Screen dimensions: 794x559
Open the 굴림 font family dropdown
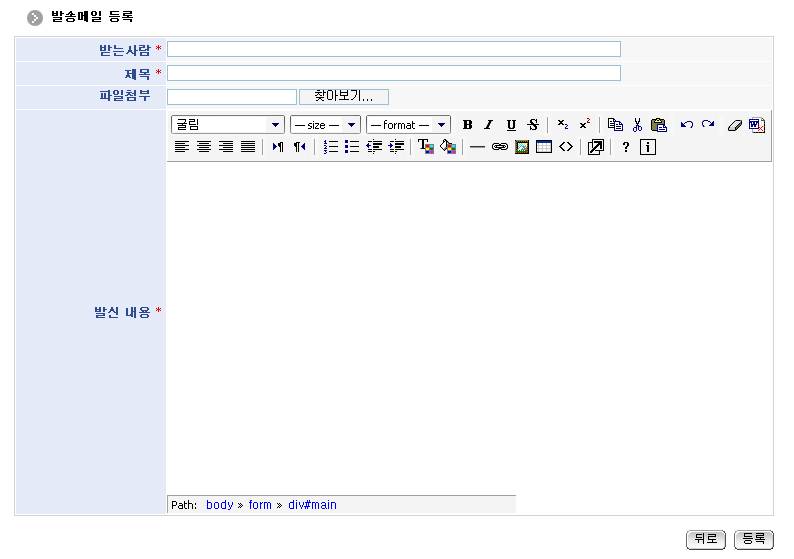coord(228,125)
